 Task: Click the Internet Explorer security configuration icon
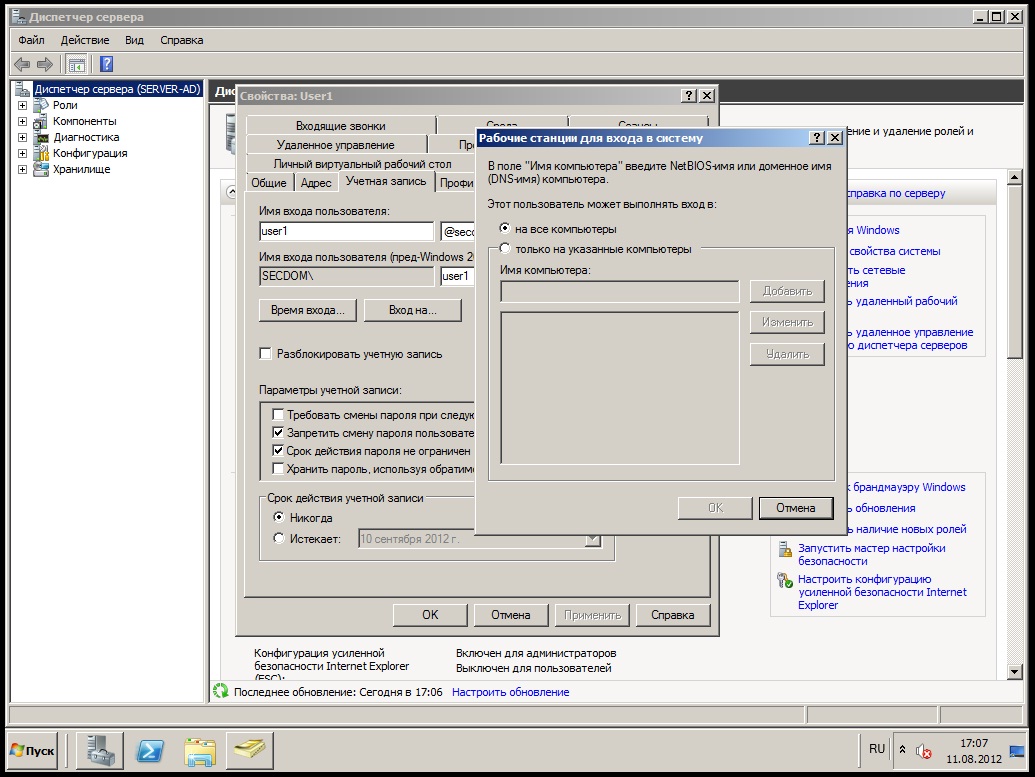click(785, 580)
